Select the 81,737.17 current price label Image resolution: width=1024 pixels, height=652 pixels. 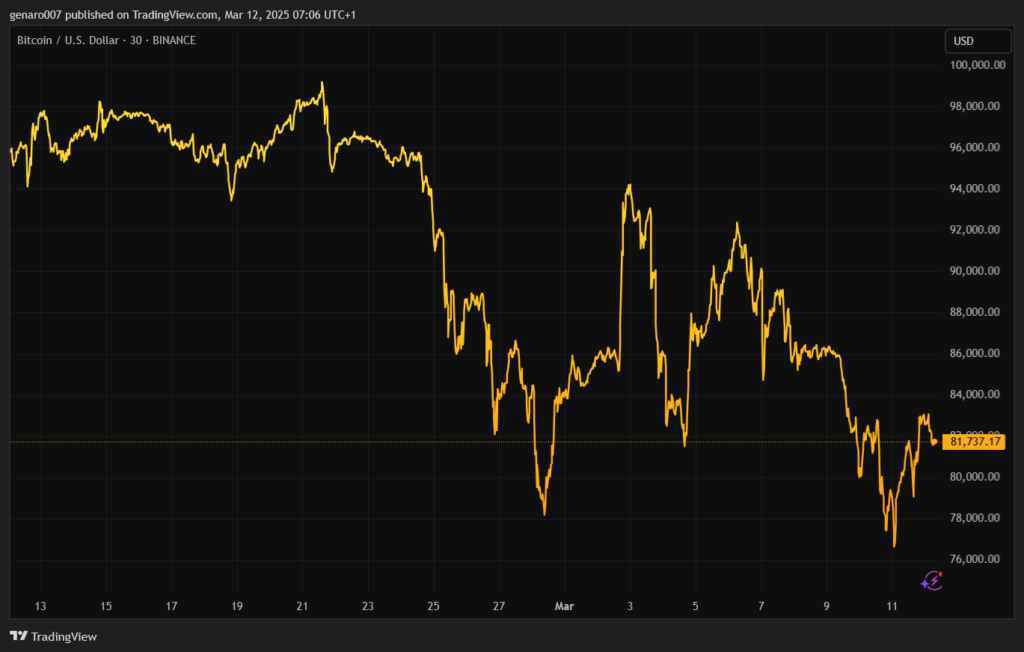(976, 441)
